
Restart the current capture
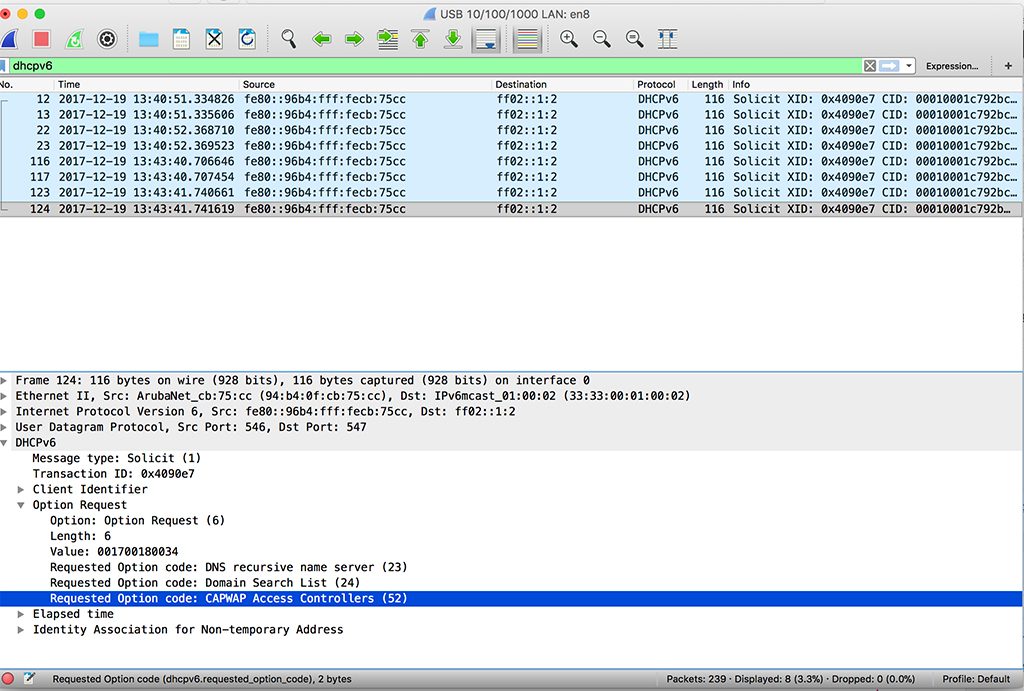74,39
